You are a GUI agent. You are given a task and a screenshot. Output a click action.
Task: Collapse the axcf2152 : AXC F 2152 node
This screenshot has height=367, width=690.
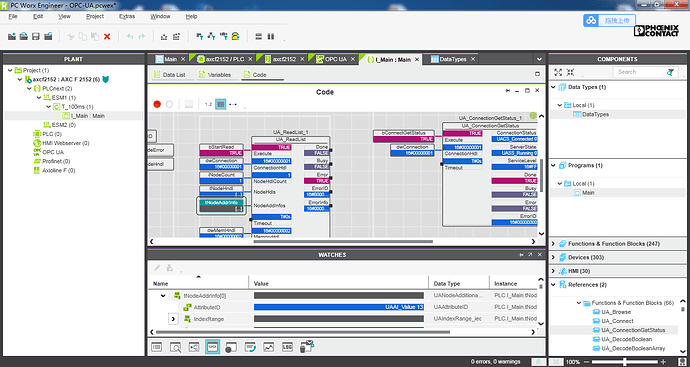[x=20, y=80]
